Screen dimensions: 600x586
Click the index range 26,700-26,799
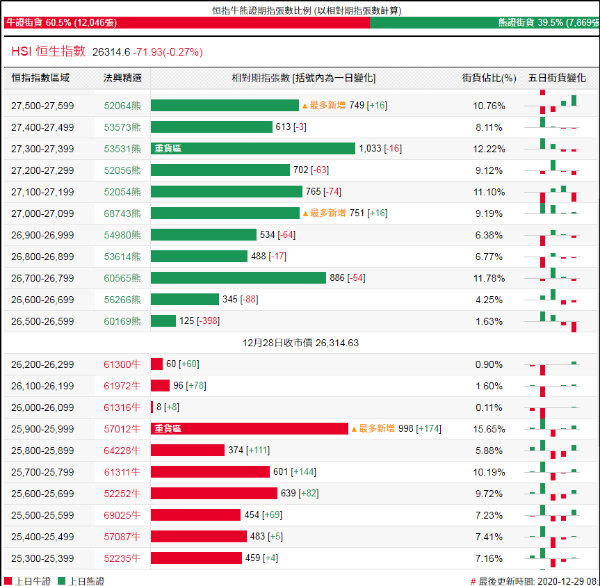pyautogui.click(x=42, y=278)
